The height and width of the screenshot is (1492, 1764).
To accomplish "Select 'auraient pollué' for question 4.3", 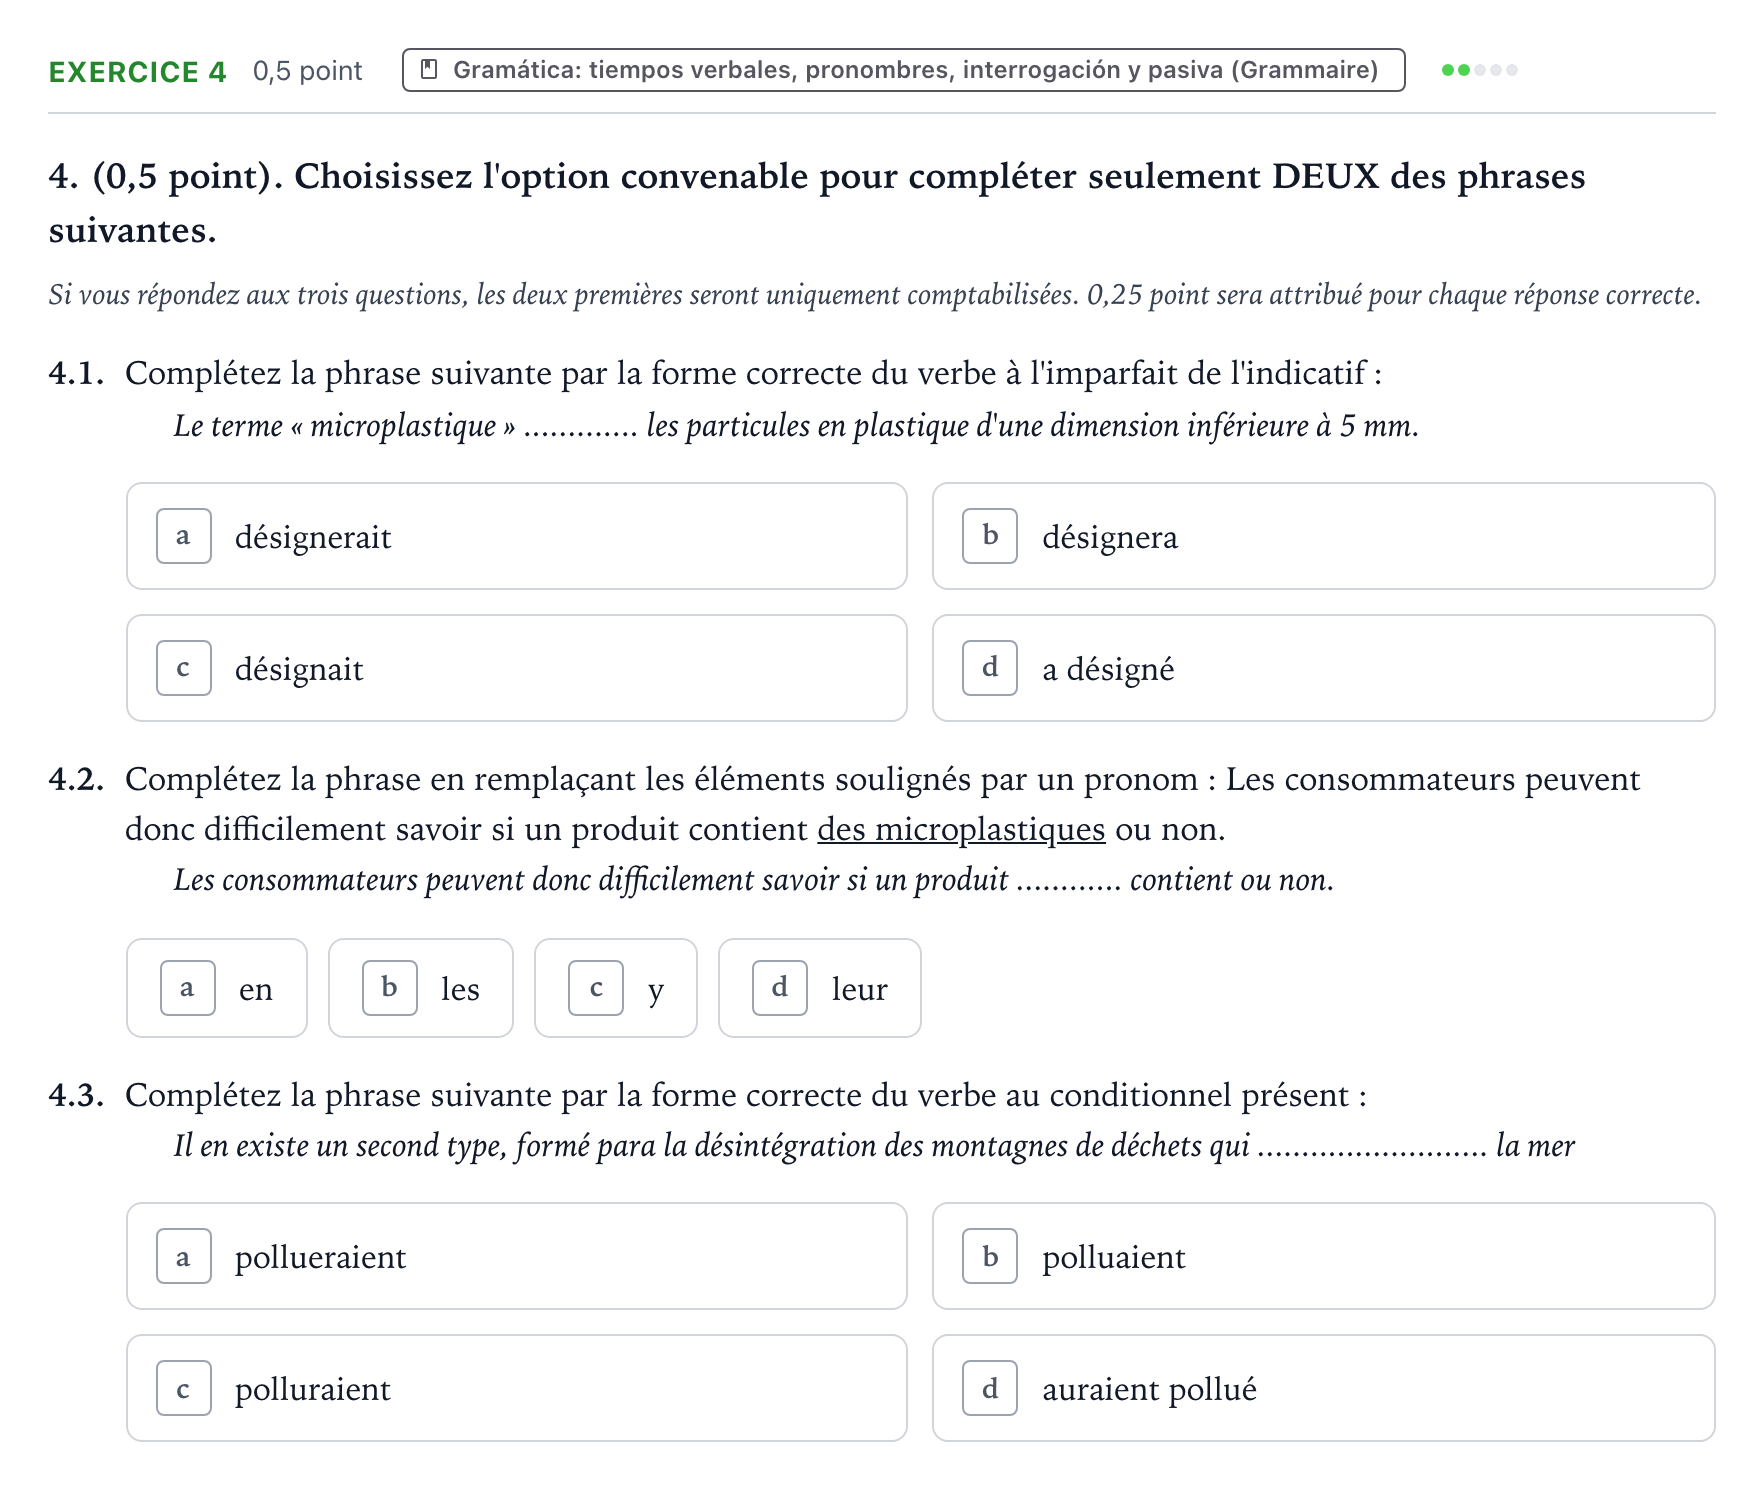I will click(1324, 1388).
